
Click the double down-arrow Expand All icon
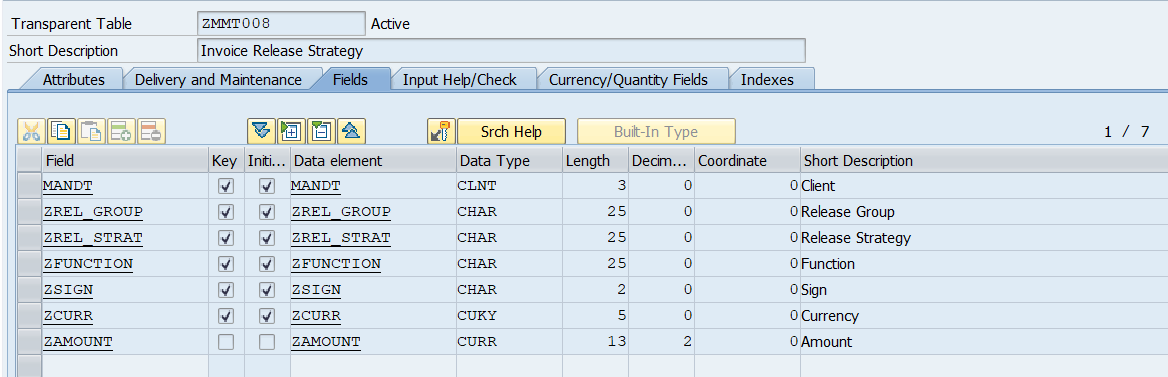click(x=261, y=132)
